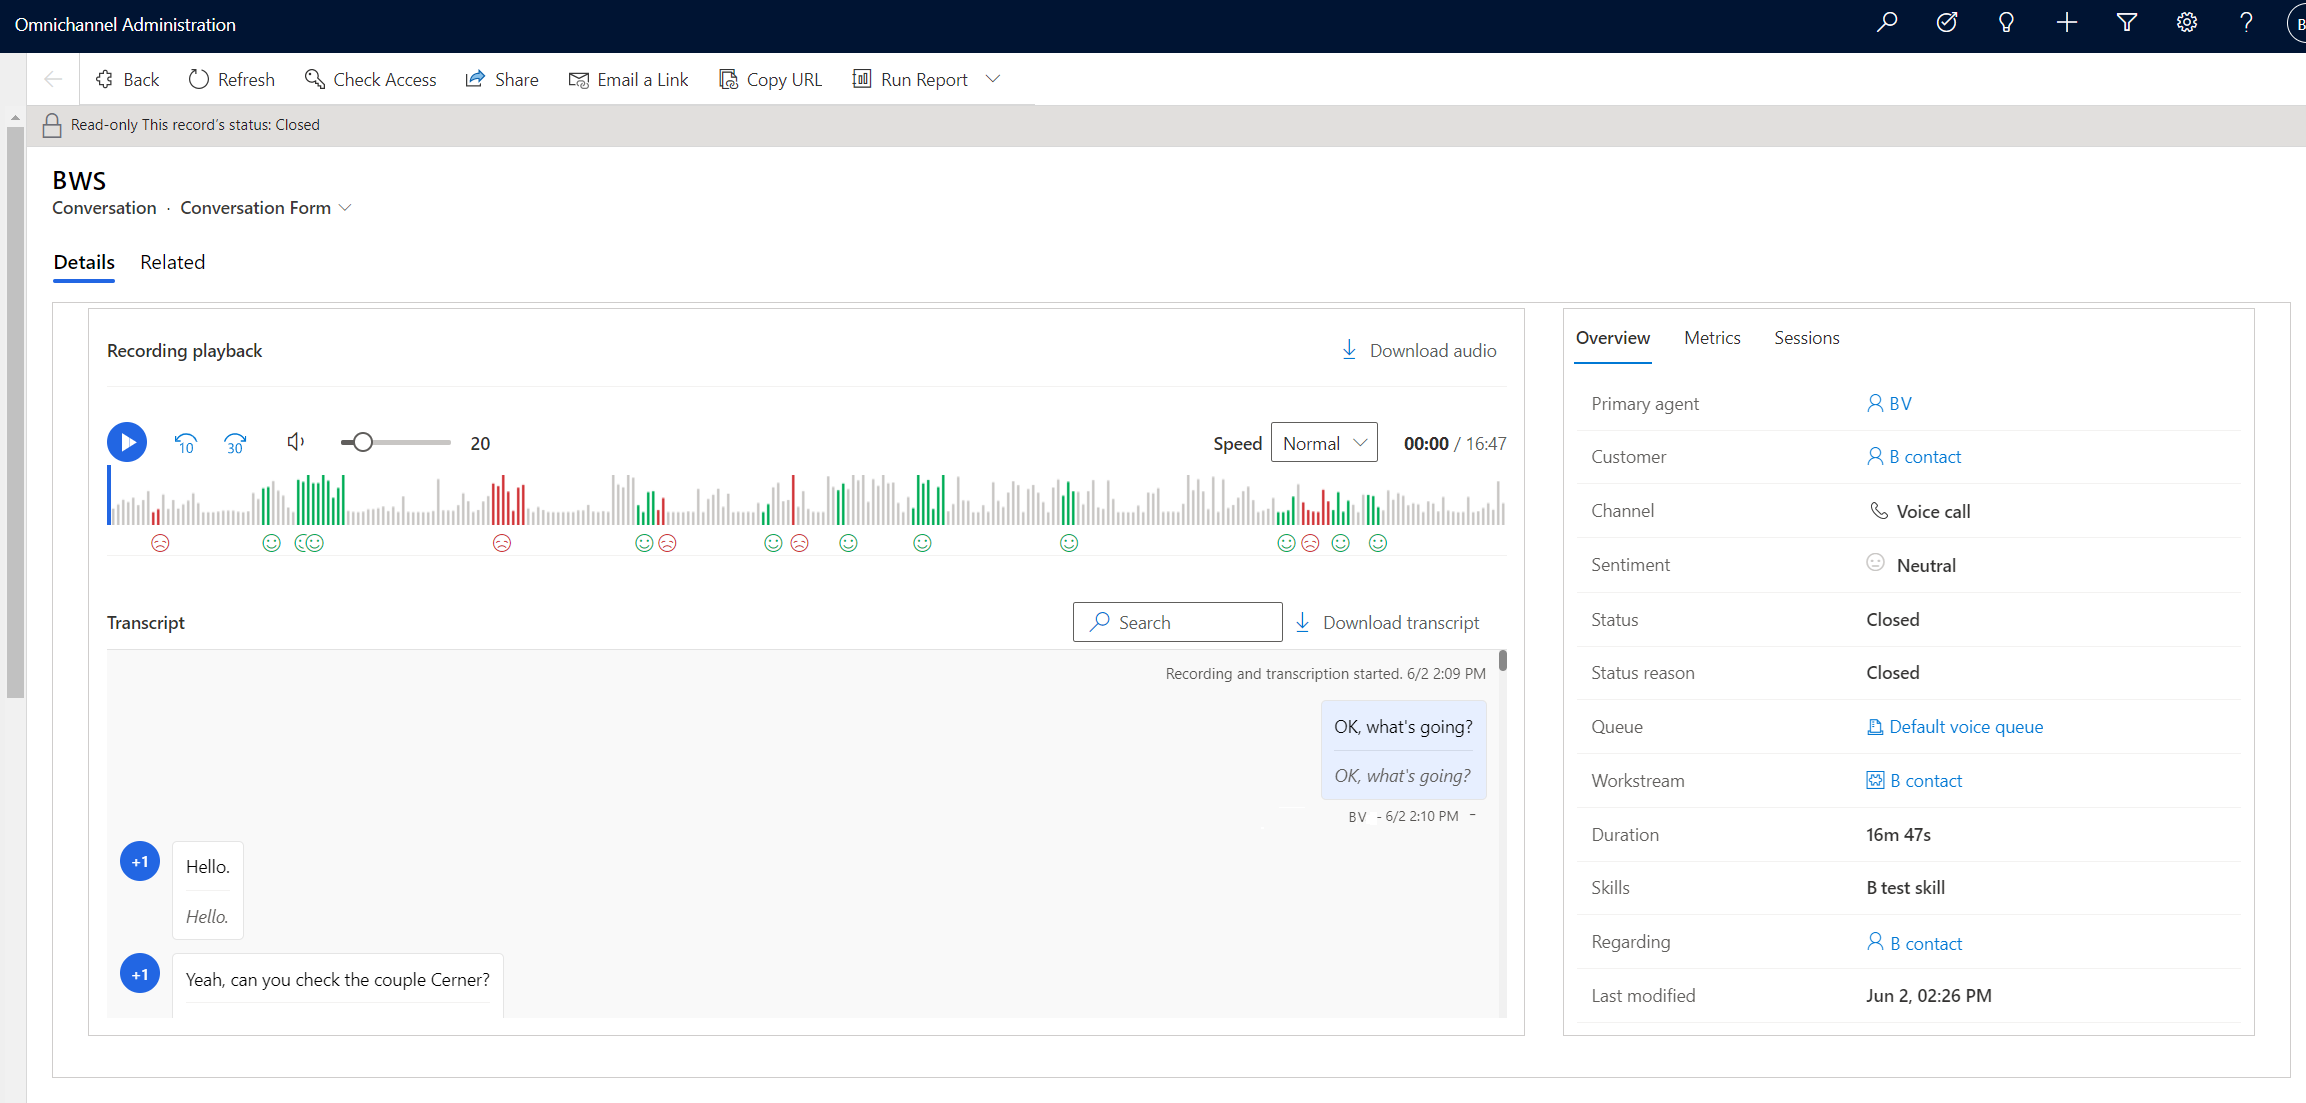Switch to the Metrics tab
Image resolution: width=2306 pixels, height=1103 pixels.
[1712, 337]
